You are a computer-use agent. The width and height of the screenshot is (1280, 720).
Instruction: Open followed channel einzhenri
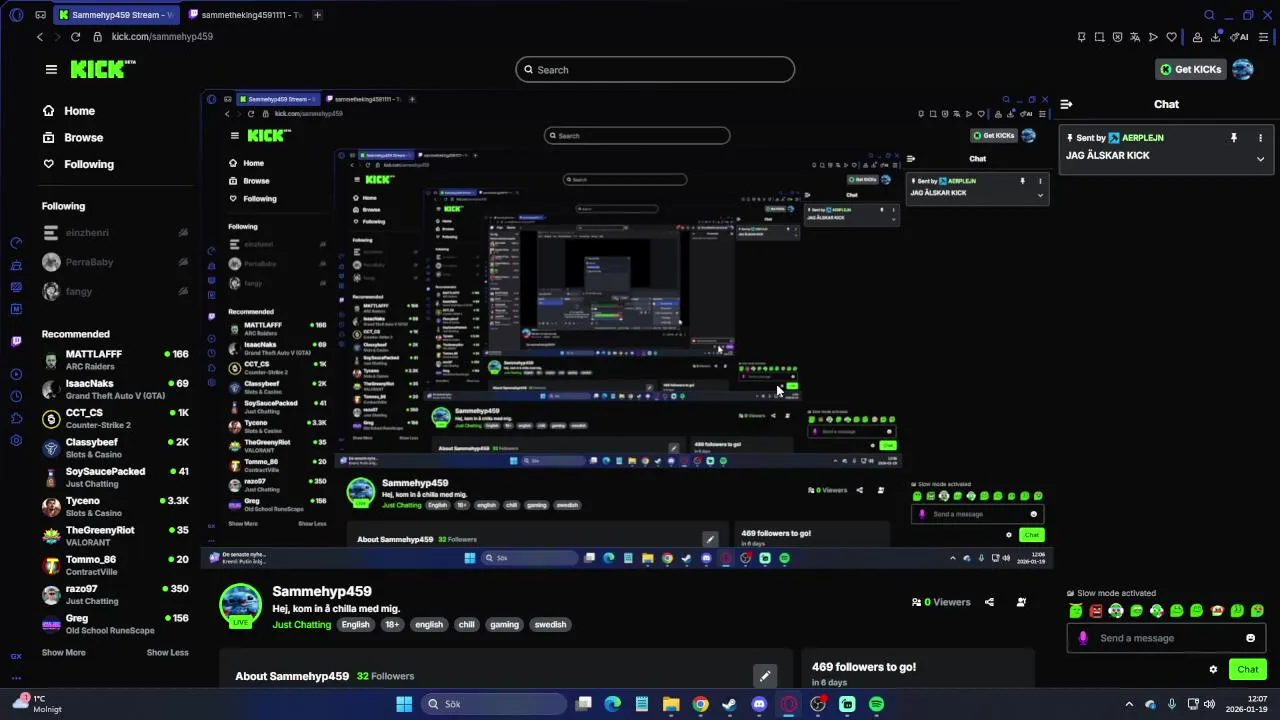point(115,233)
